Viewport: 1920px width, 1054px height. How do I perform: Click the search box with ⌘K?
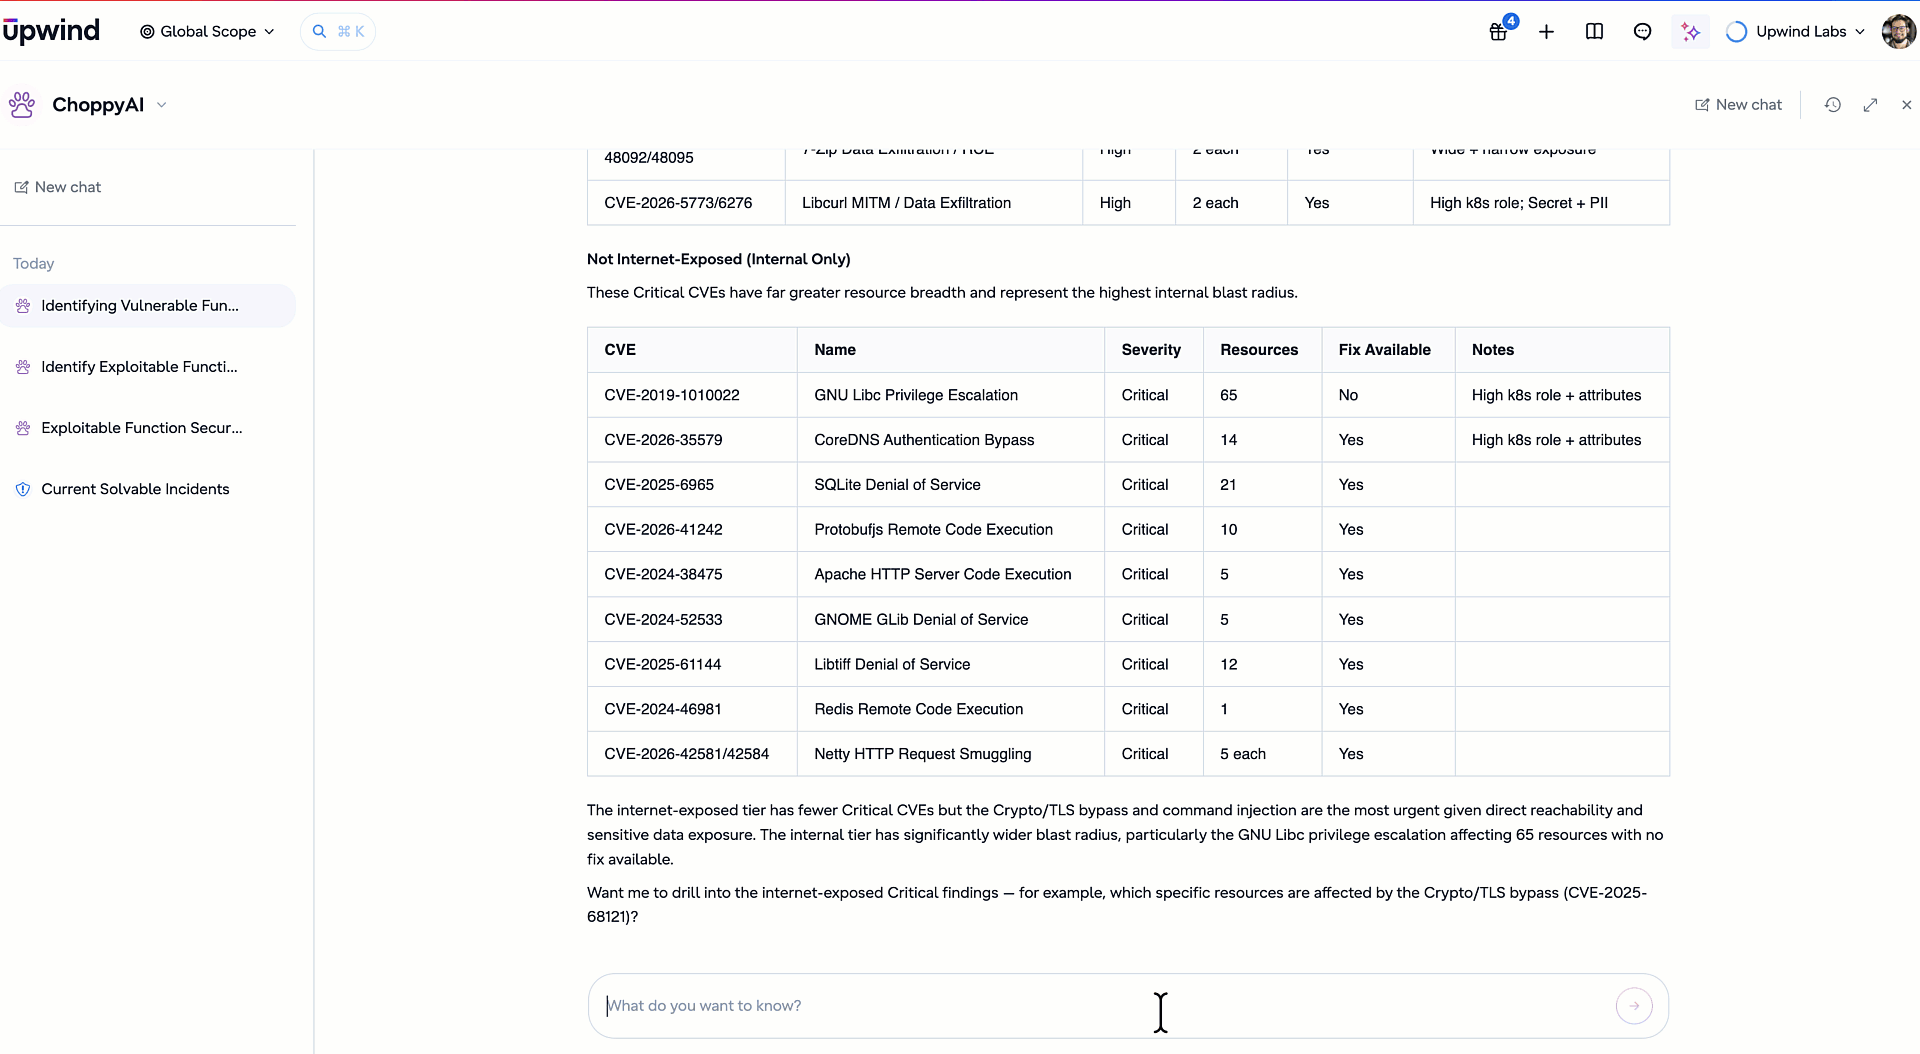click(338, 32)
